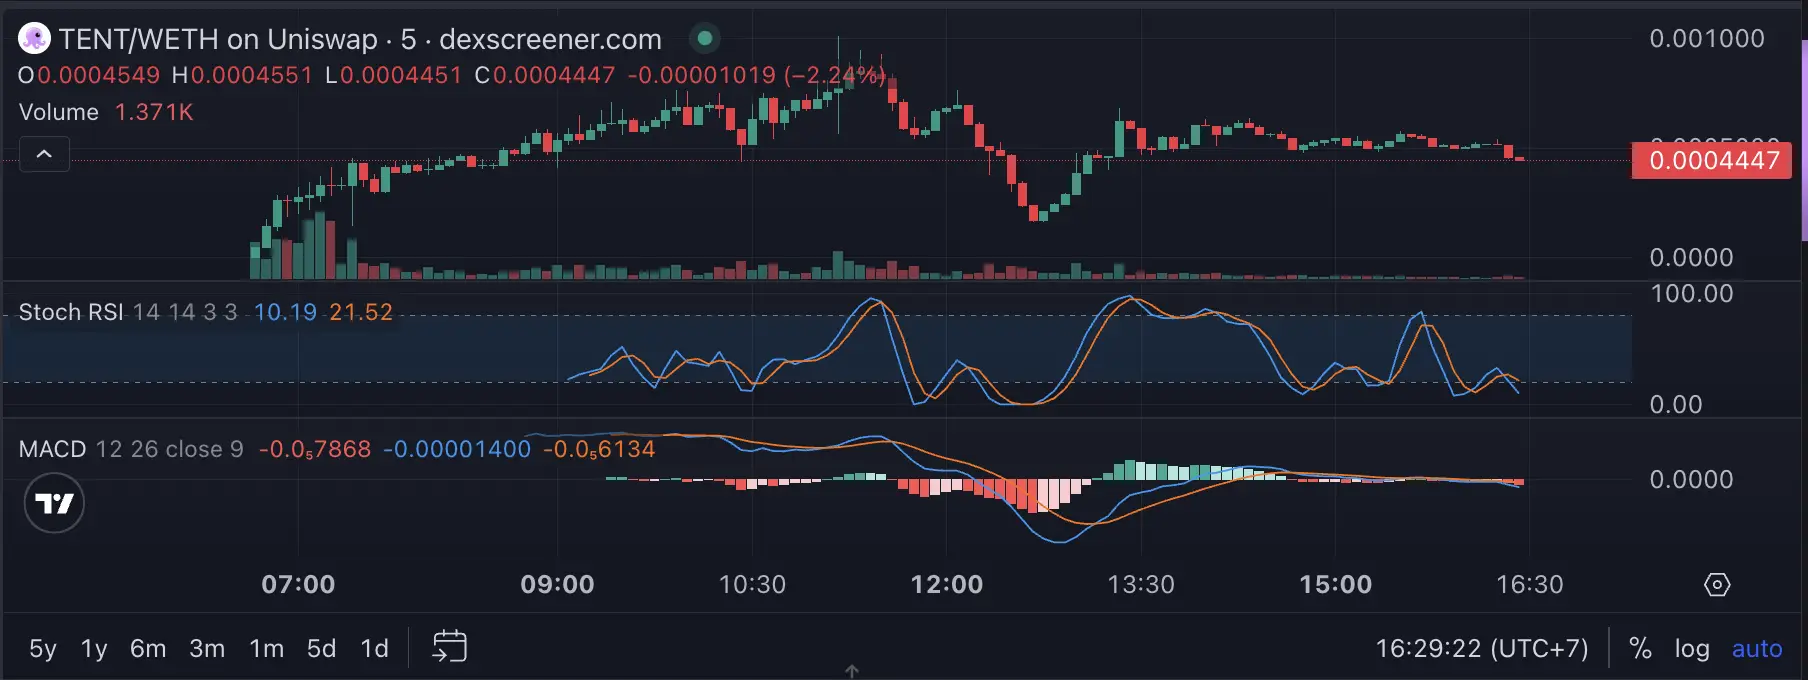1808x680 pixels.
Task: Select the 3m time range
Action: (x=207, y=649)
